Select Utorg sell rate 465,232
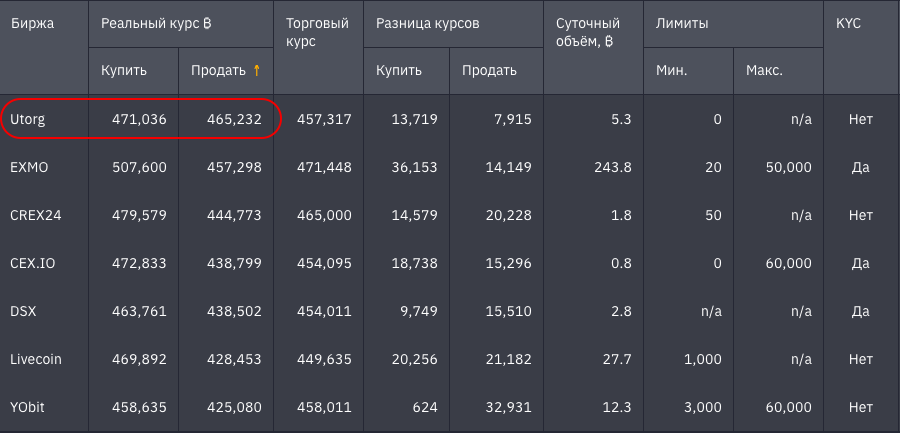 pyautogui.click(x=235, y=119)
